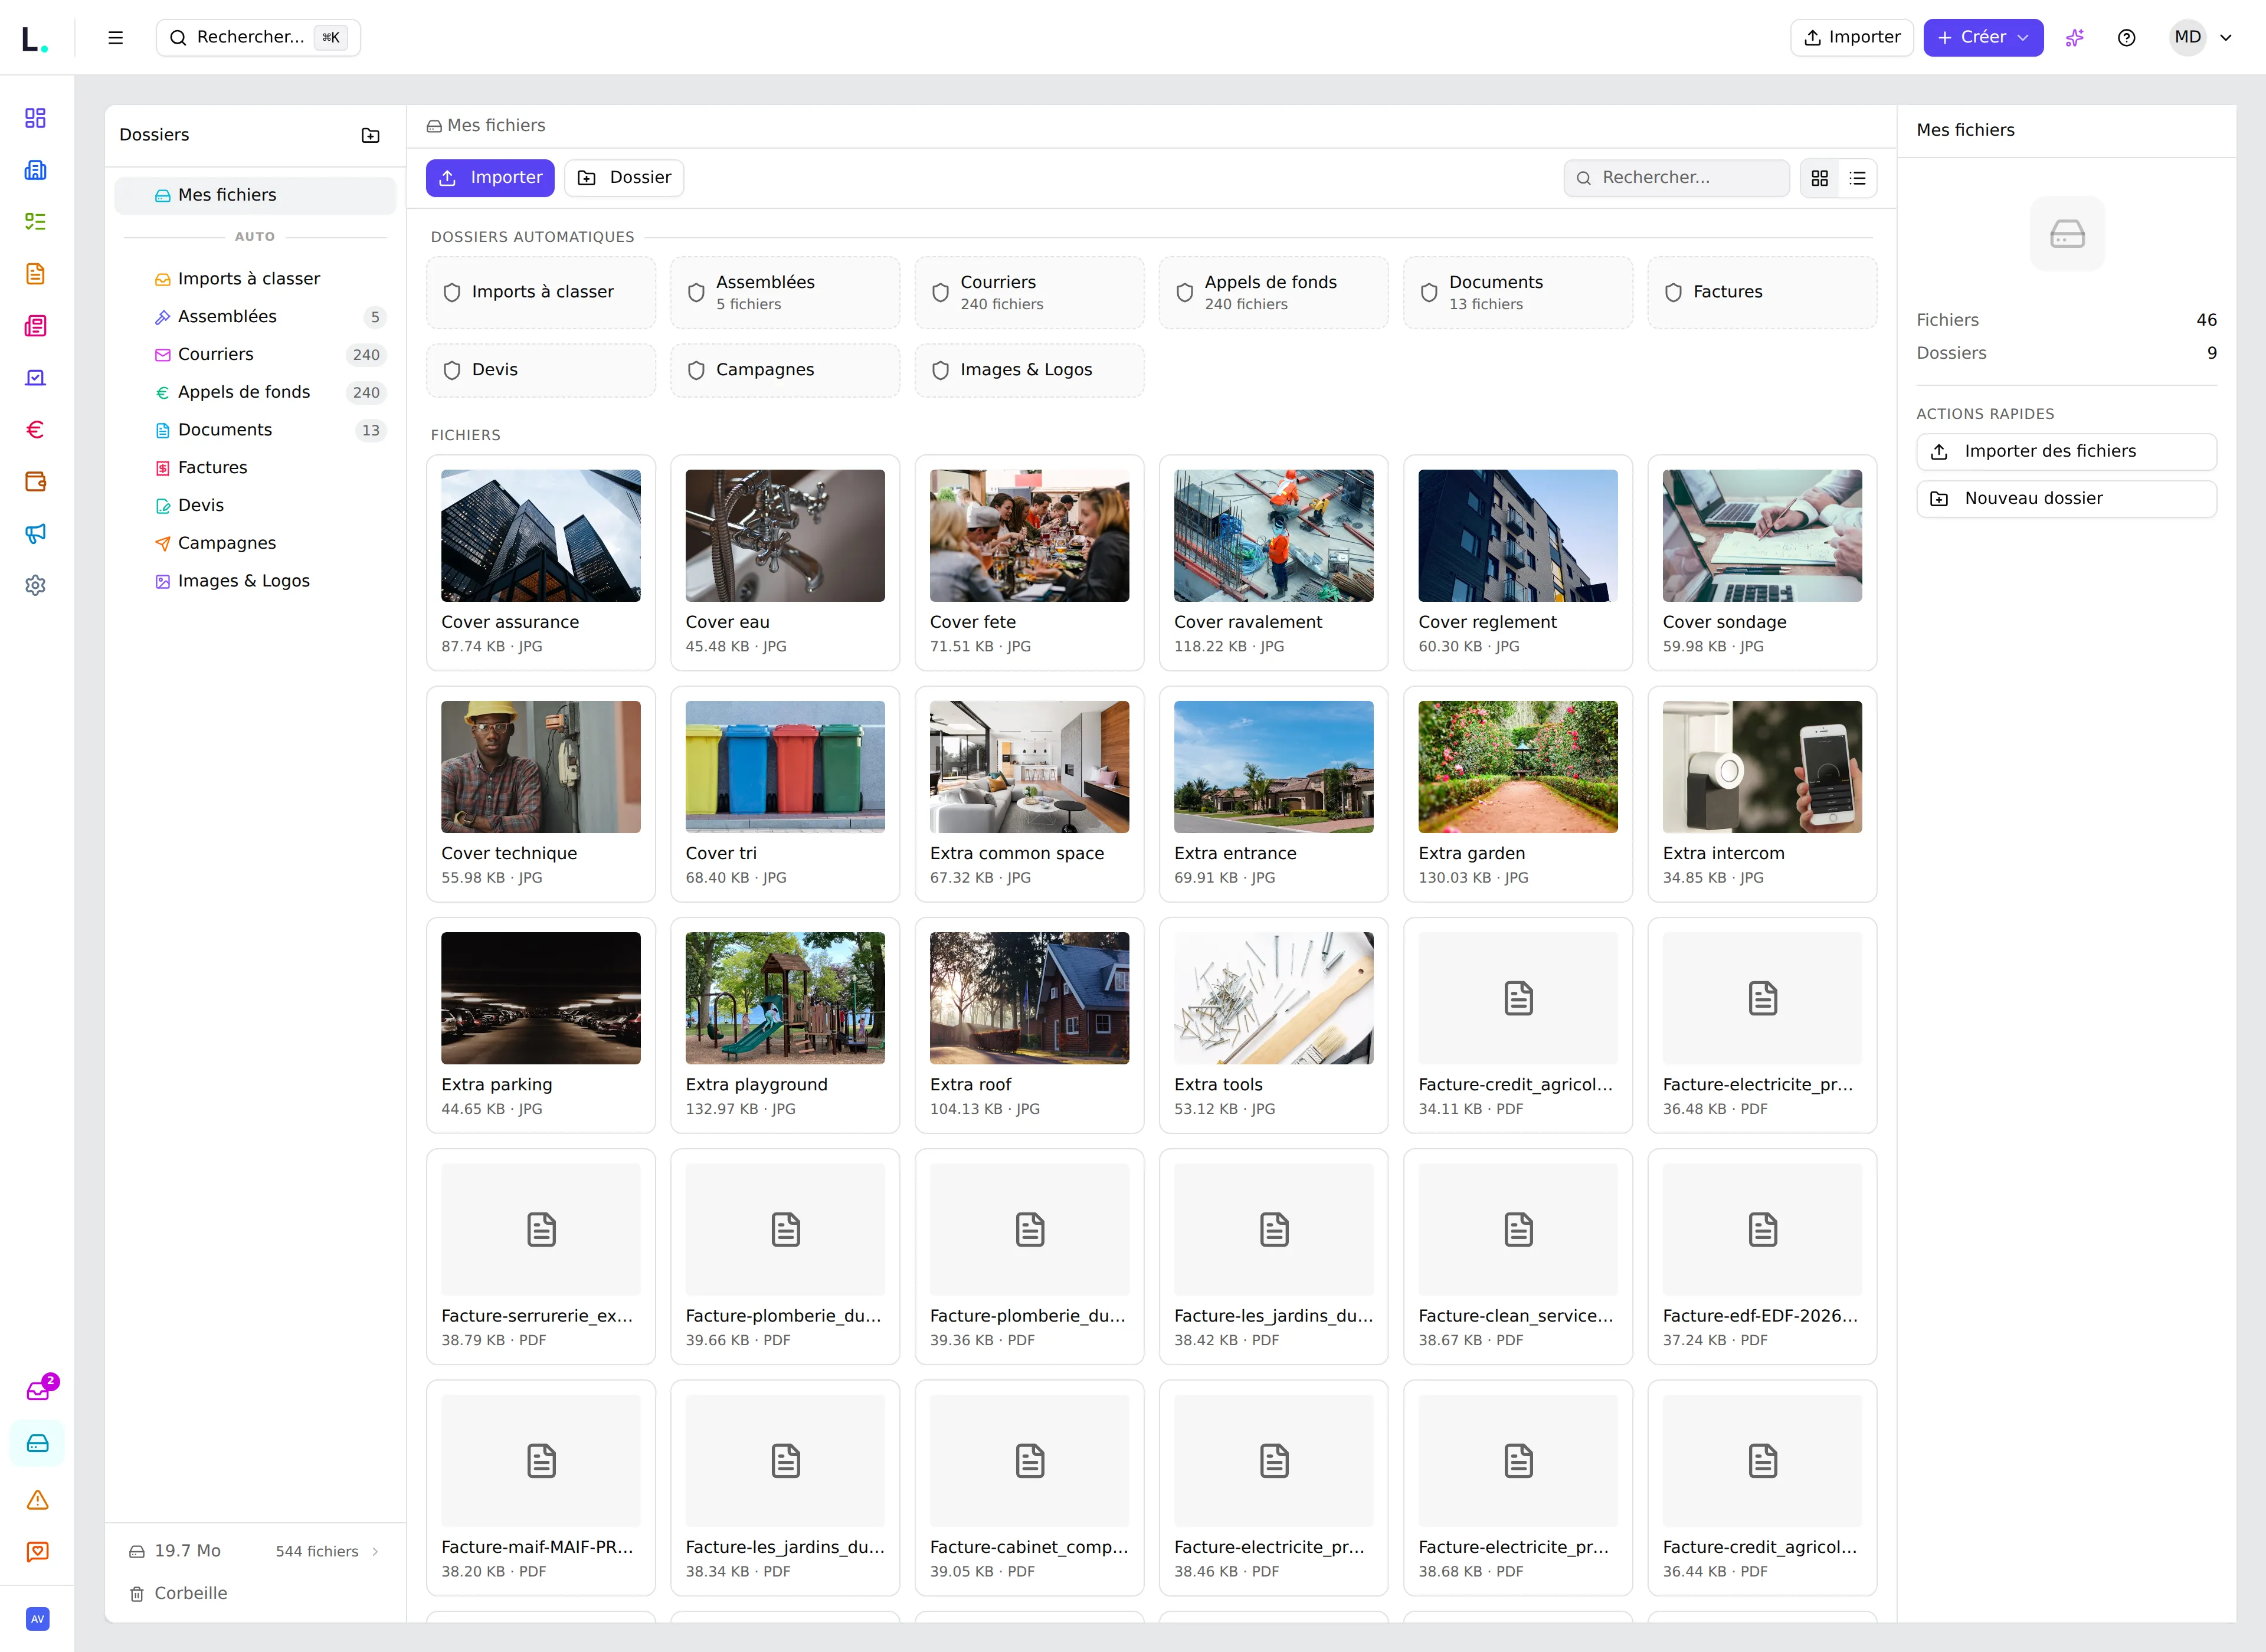Switch to list view
This screenshot has height=1652, width=2266.
[1858, 178]
